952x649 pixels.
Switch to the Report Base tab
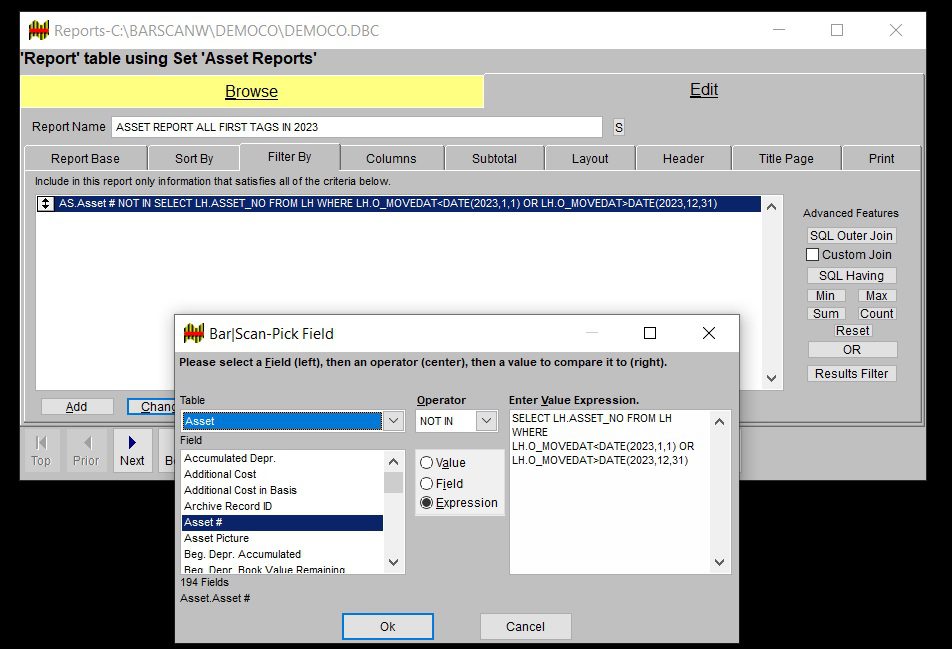85,158
